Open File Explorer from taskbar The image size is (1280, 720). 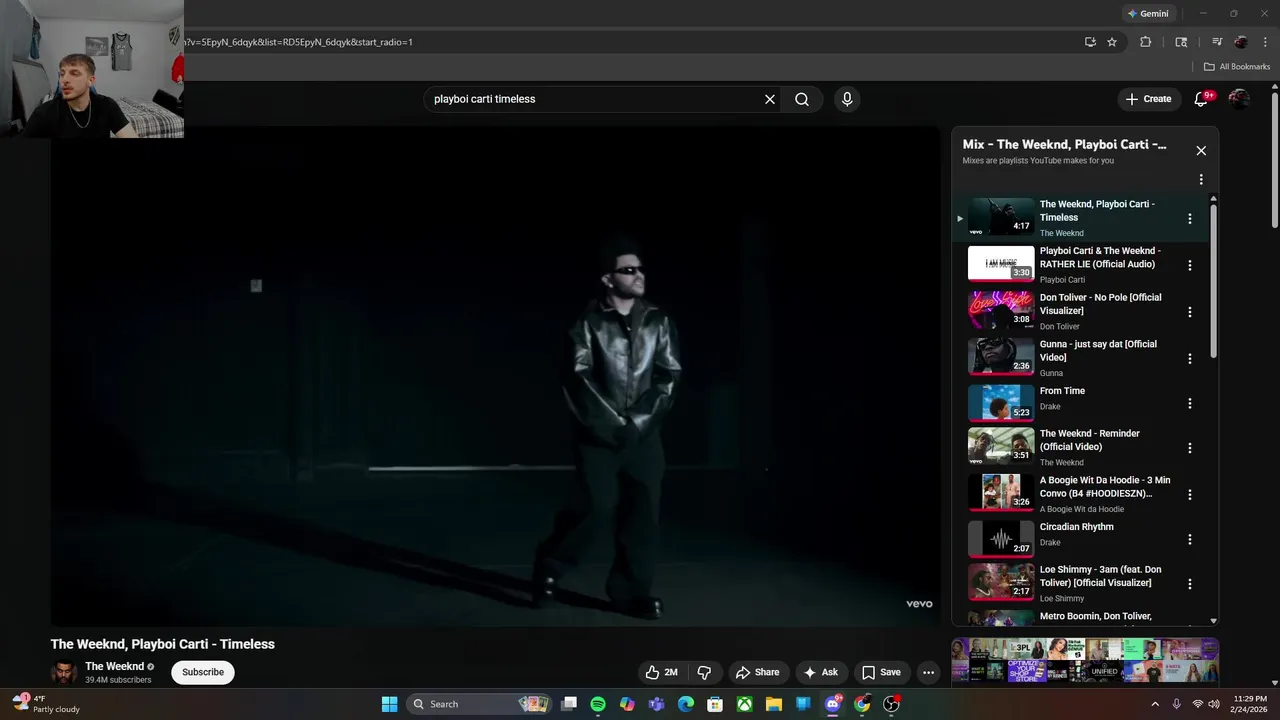[x=774, y=704]
